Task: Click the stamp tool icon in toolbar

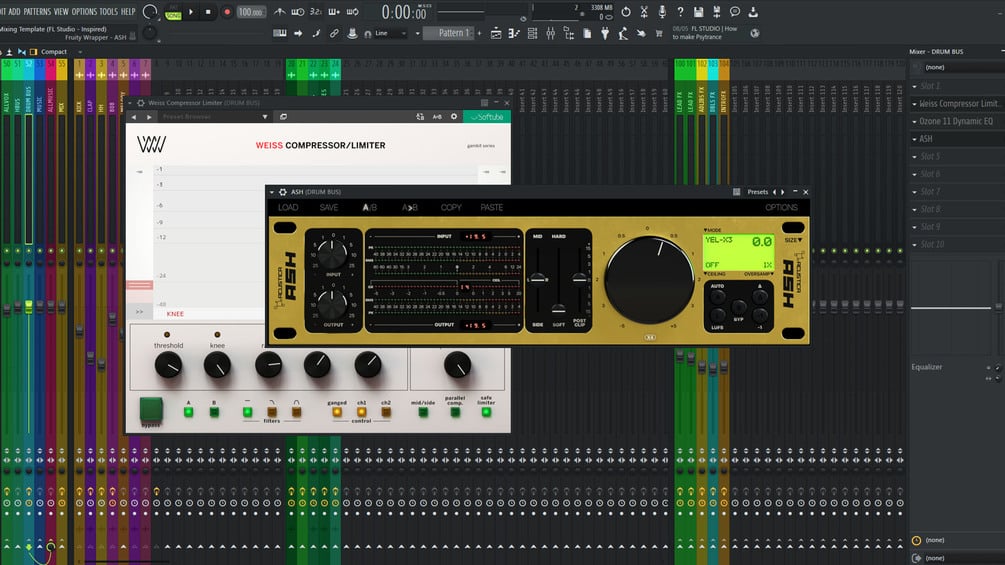Action: pos(352,33)
